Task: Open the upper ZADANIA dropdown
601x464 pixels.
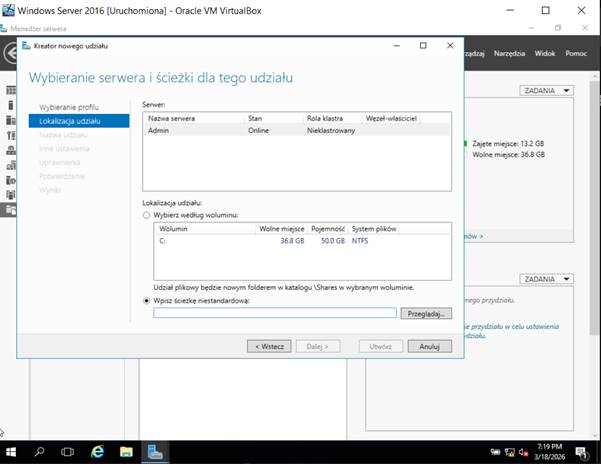Action: coord(547,91)
